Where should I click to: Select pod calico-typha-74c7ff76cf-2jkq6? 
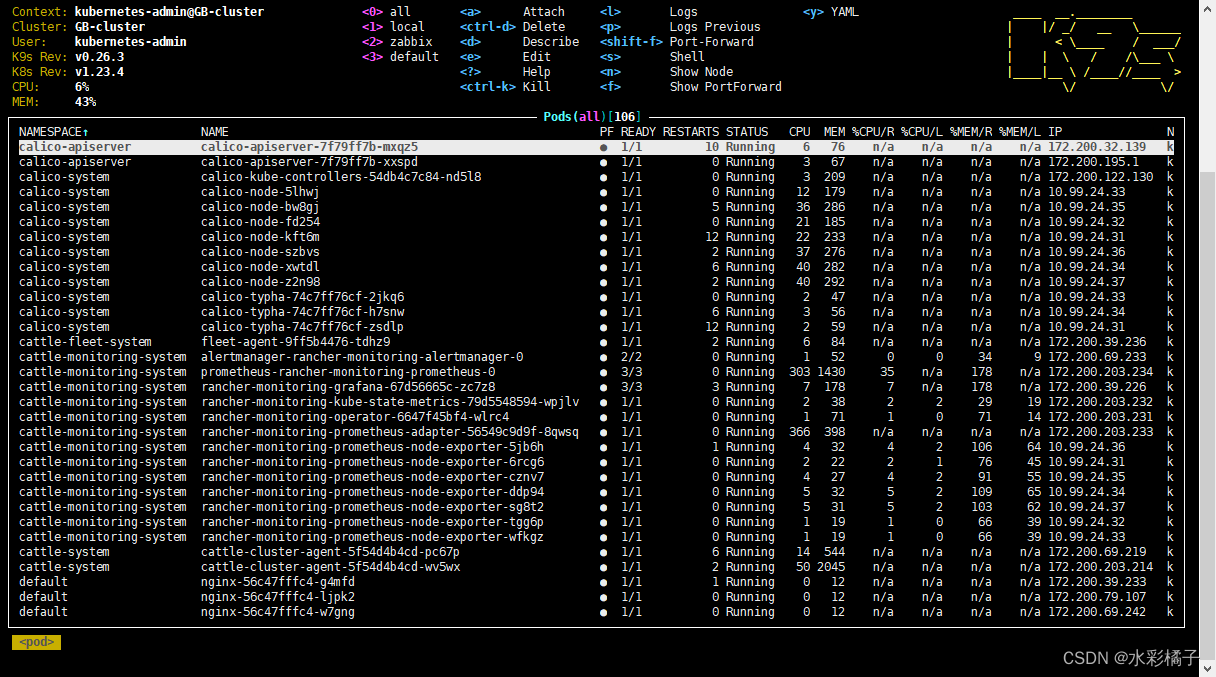pos(596,297)
